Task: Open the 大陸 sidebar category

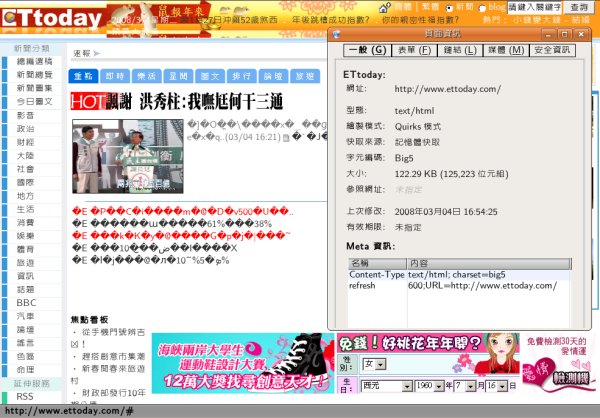Action: pos(25,155)
